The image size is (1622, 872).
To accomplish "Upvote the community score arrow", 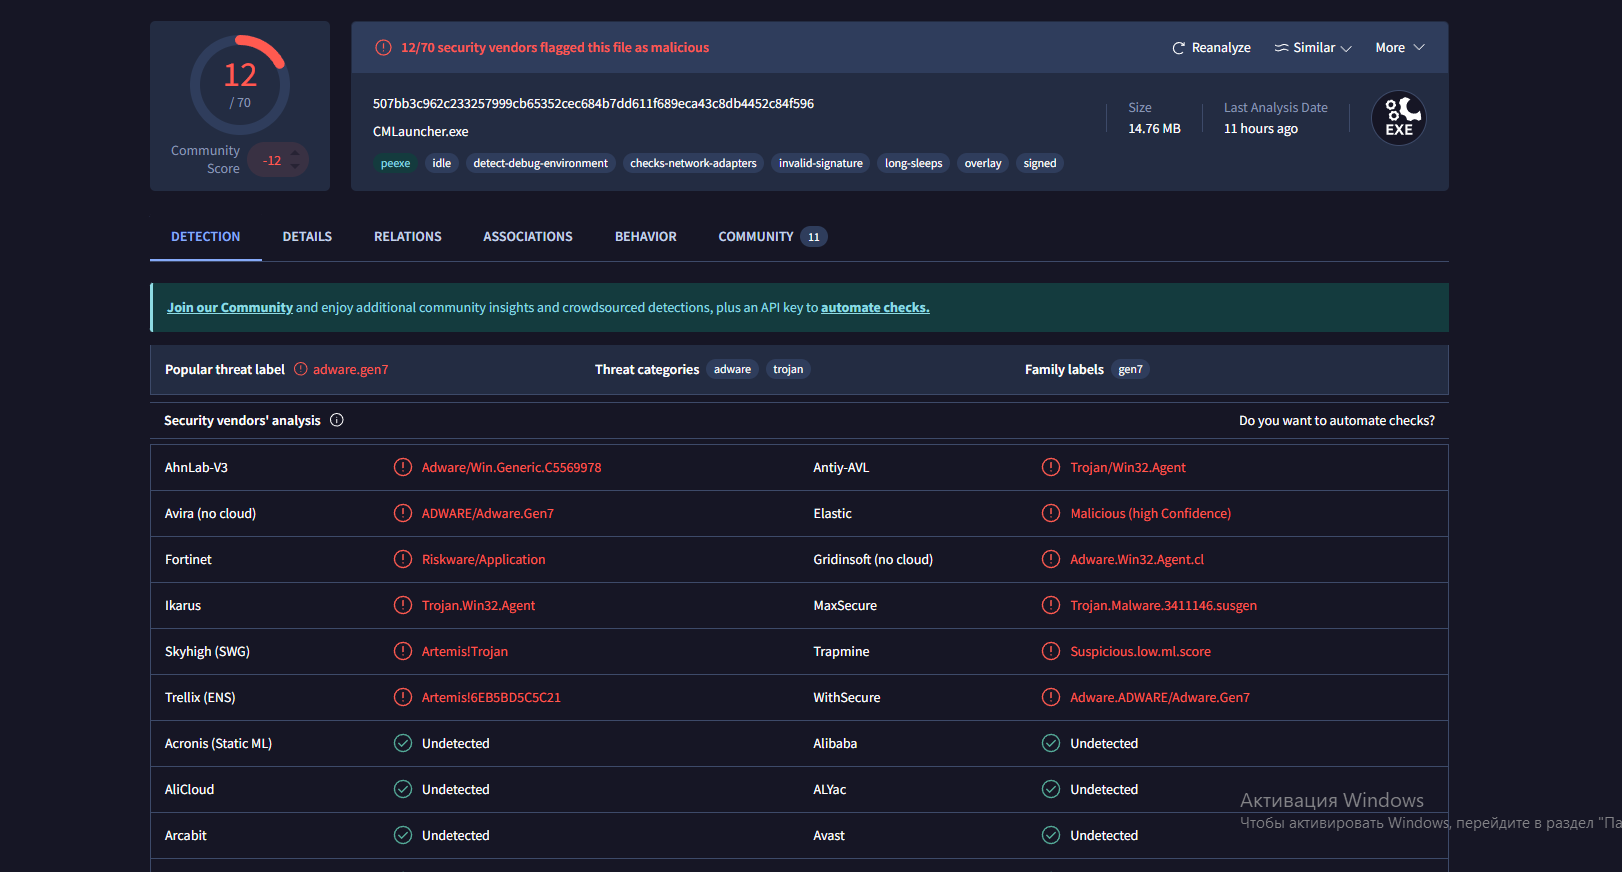I will (295, 153).
